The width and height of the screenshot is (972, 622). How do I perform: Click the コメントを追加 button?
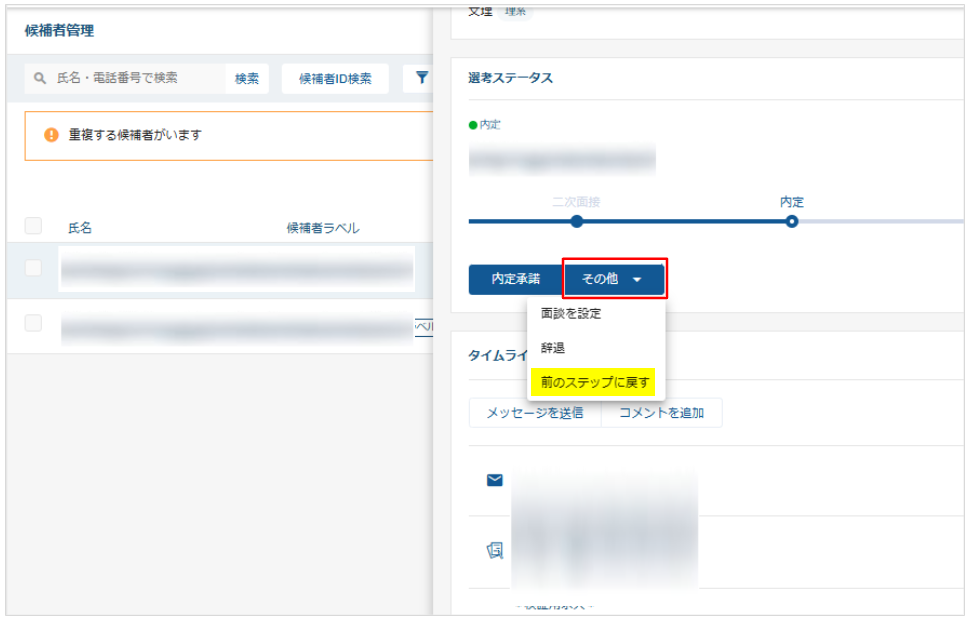661,413
